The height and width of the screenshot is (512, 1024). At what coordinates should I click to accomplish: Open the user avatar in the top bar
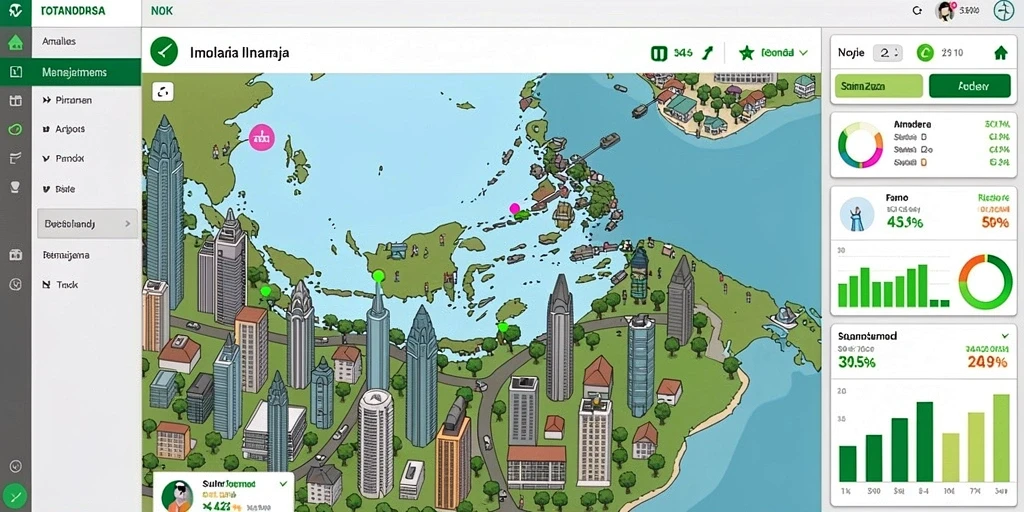[946, 10]
